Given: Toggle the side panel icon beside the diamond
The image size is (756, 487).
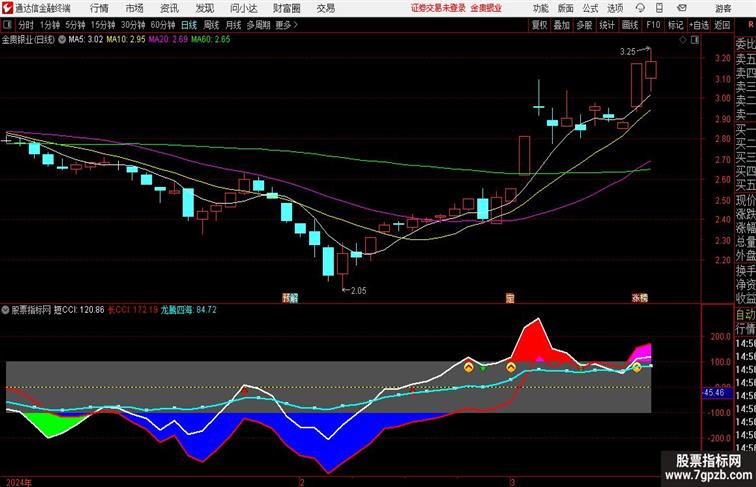Looking at the screenshot, I should coord(695,40).
